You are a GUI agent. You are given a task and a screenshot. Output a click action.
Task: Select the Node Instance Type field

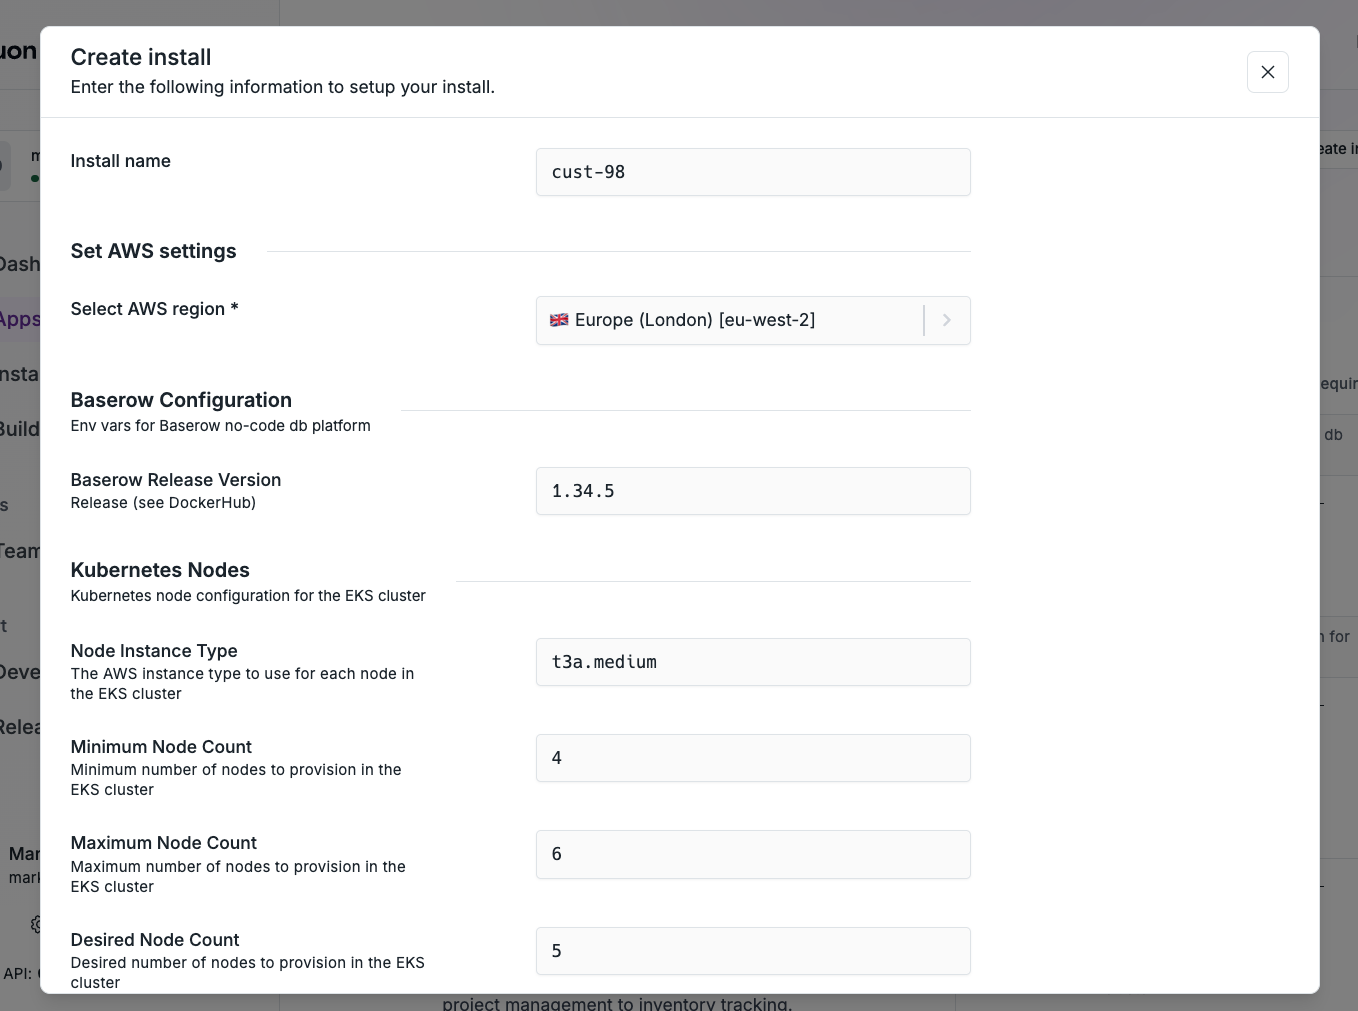753,662
